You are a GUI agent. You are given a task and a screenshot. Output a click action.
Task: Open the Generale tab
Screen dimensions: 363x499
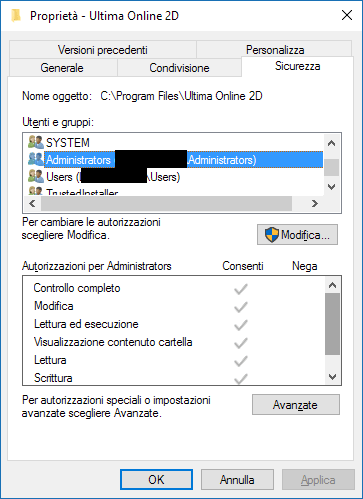click(63, 68)
